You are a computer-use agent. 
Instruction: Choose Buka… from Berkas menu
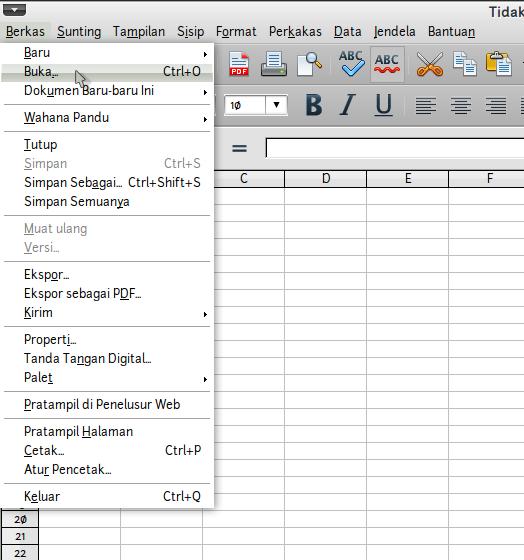[107, 72]
